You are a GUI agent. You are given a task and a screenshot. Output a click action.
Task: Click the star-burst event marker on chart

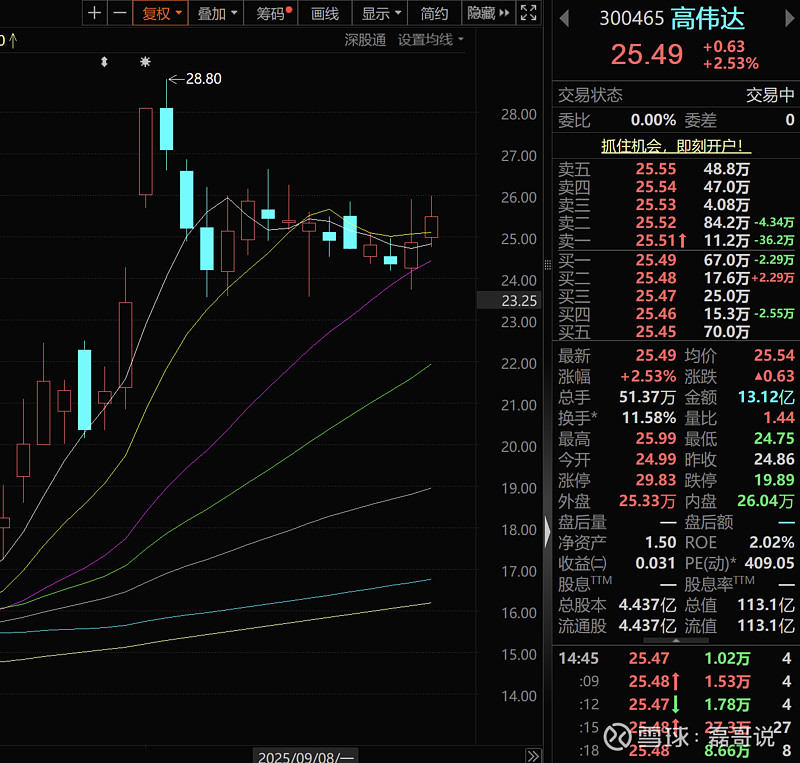click(145, 62)
